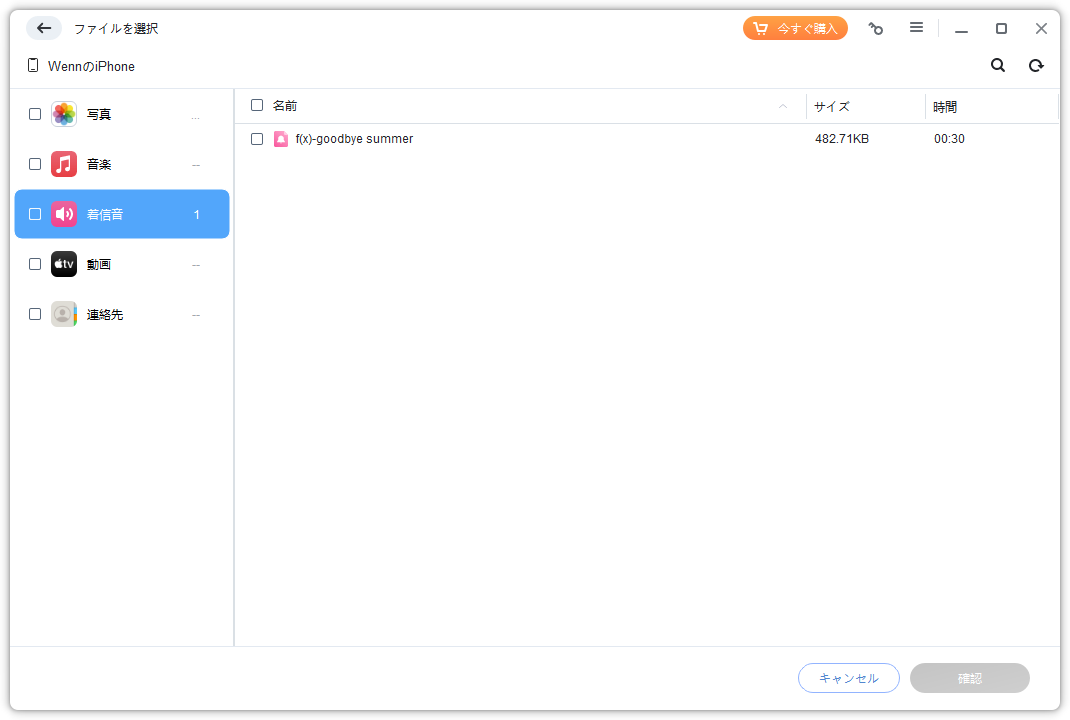Tick the f(x)-goodbye summer checkbox
Viewport: 1070px width, 720px height.
[x=257, y=139]
